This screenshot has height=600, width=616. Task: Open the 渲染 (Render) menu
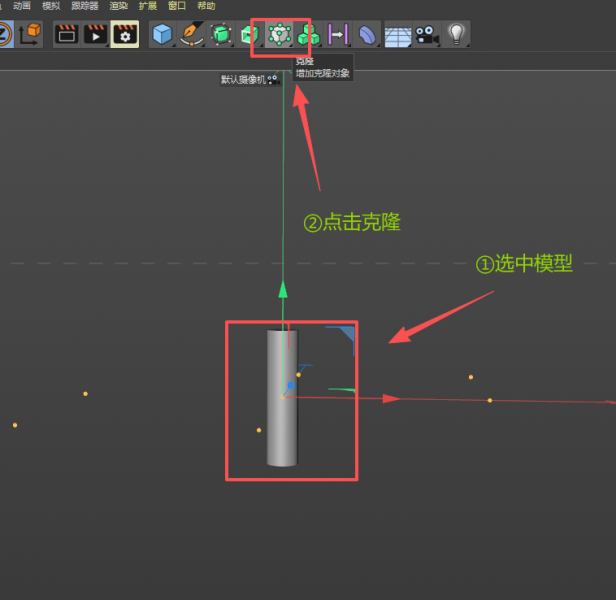coord(118,6)
